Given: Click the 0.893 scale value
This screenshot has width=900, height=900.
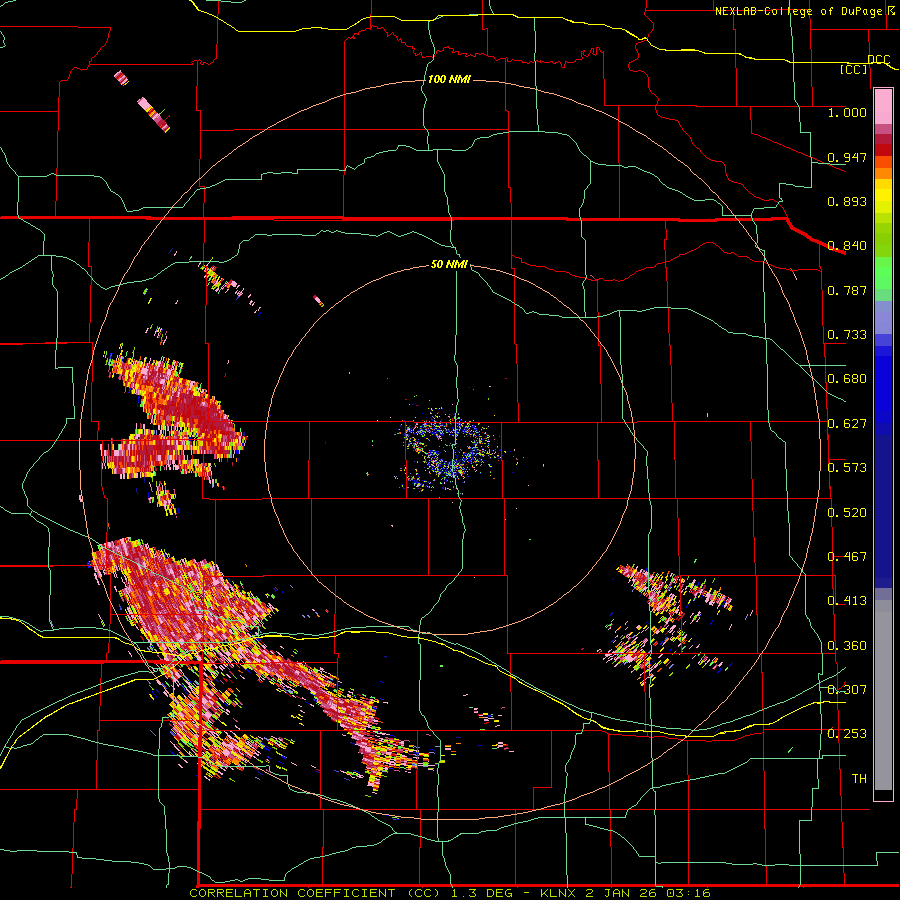Looking at the screenshot, I should tap(847, 201).
